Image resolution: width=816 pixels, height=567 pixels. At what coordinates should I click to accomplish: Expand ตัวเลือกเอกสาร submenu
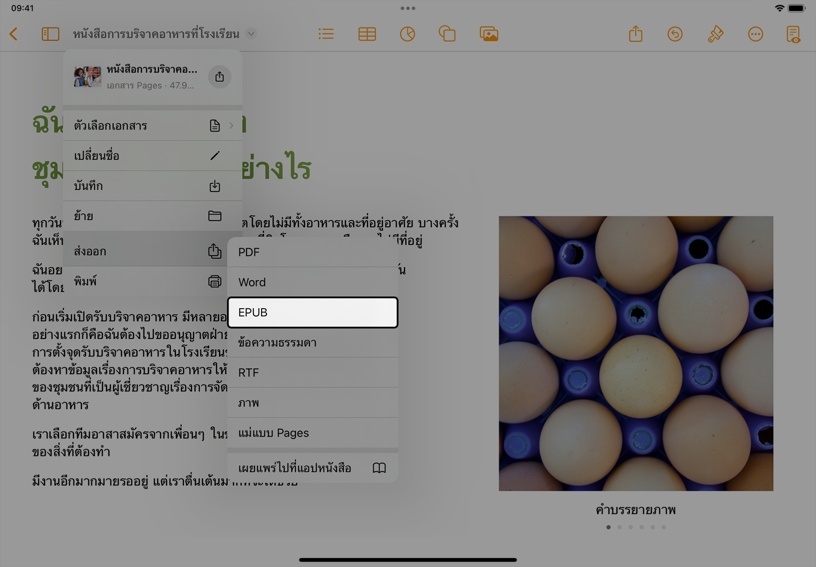pos(152,126)
